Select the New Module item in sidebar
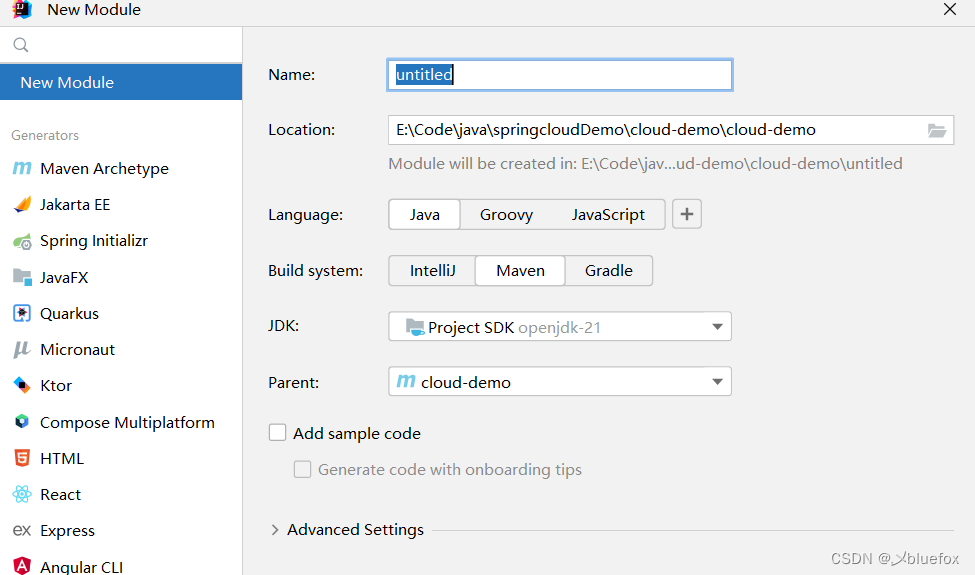 pos(121,82)
